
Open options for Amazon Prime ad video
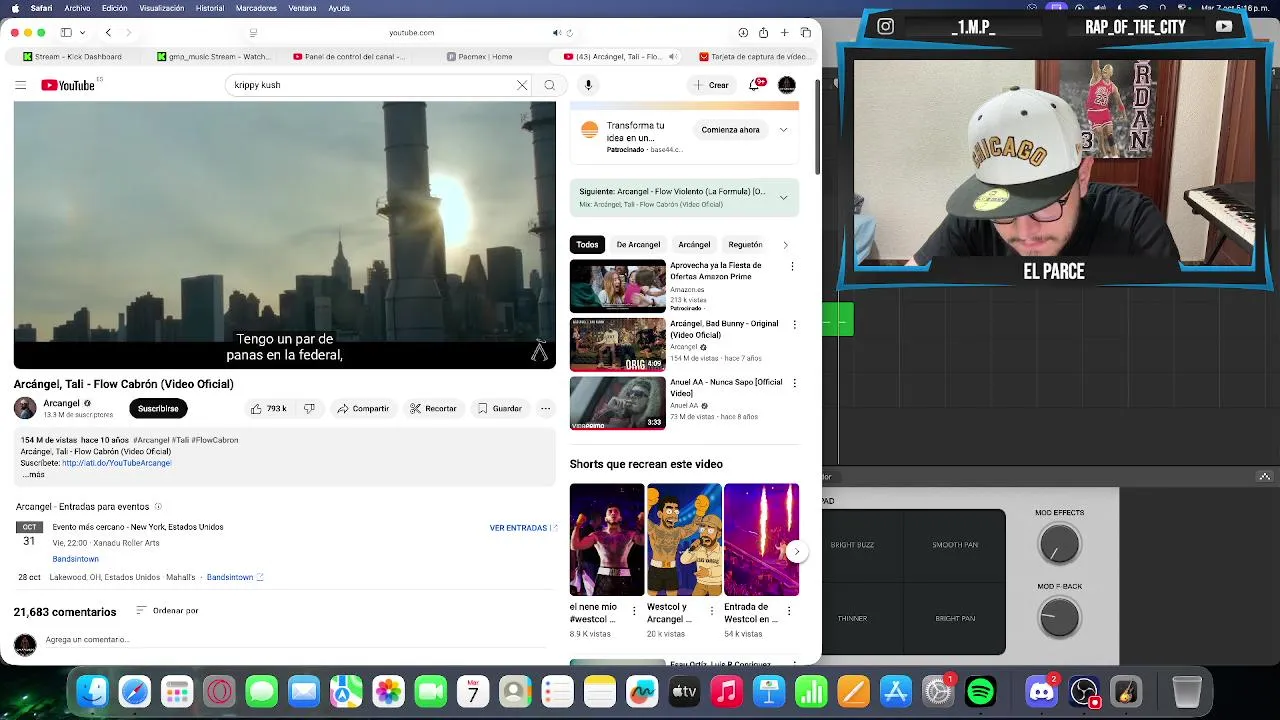(x=792, y=267)
